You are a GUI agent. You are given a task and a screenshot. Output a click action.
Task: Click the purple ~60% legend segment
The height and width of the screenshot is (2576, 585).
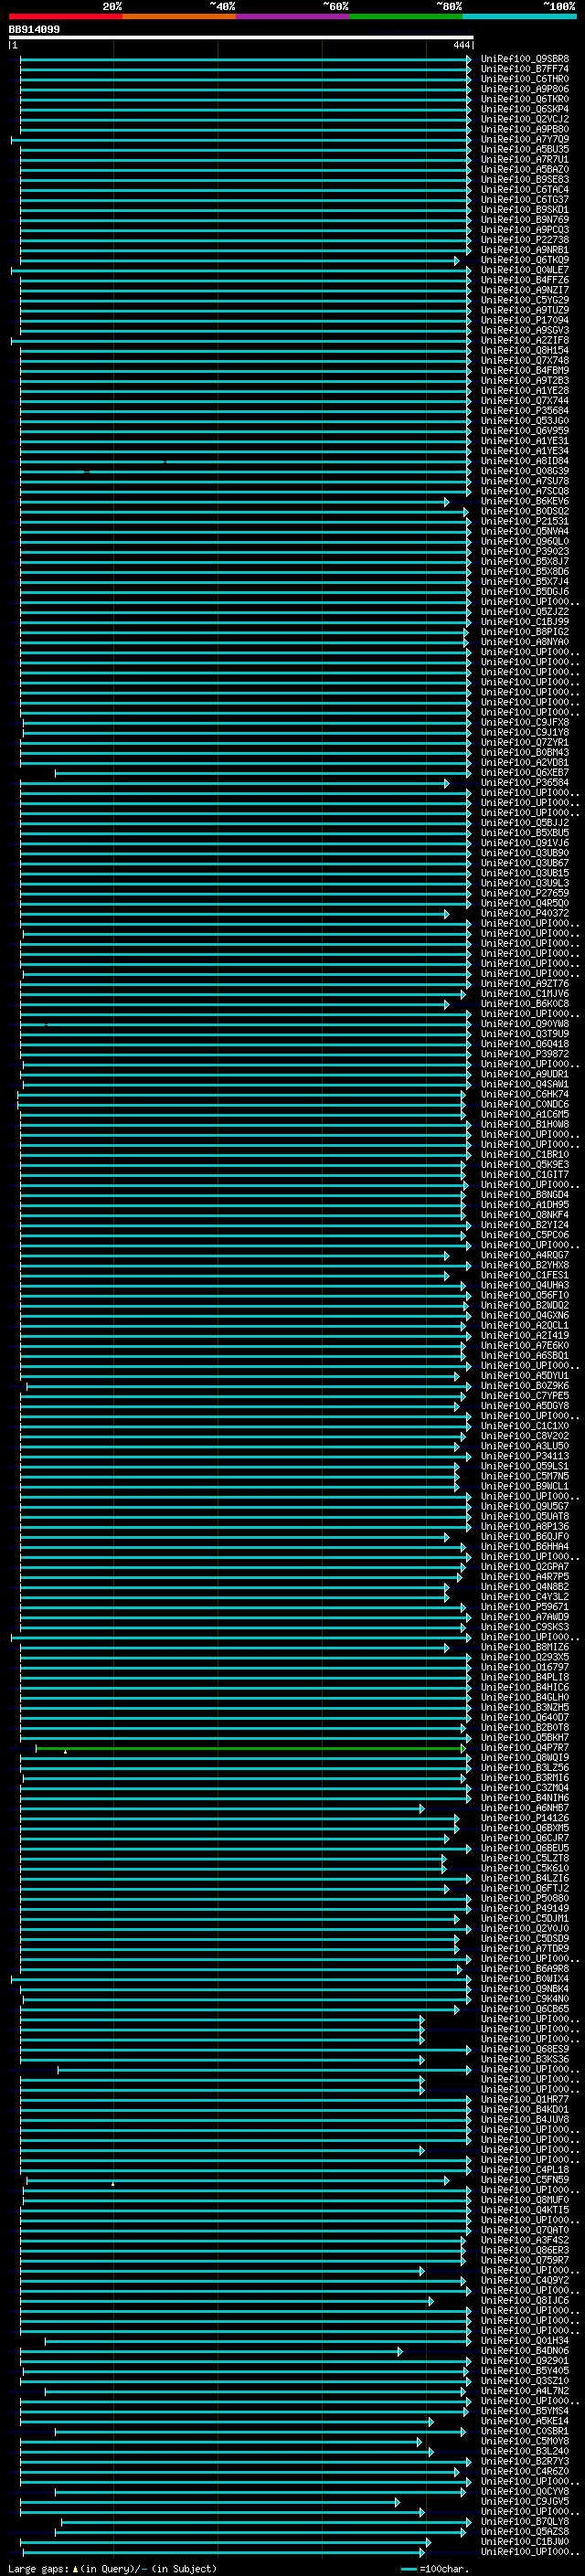tap(293, 16)
